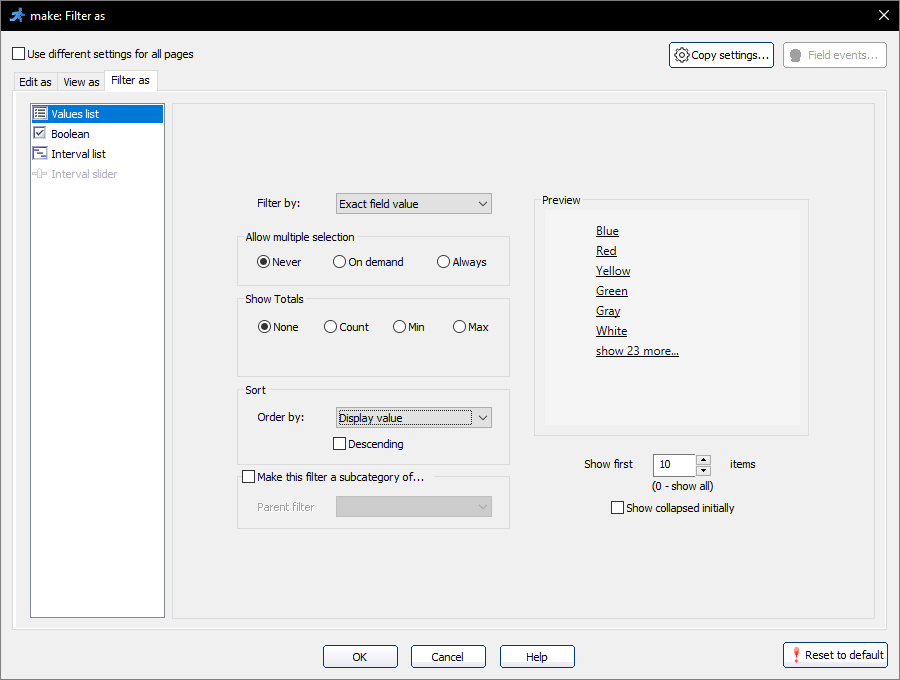Click the Field events button icon
Viewport: 900px width, 680px height.
click(x=796, y=55)
